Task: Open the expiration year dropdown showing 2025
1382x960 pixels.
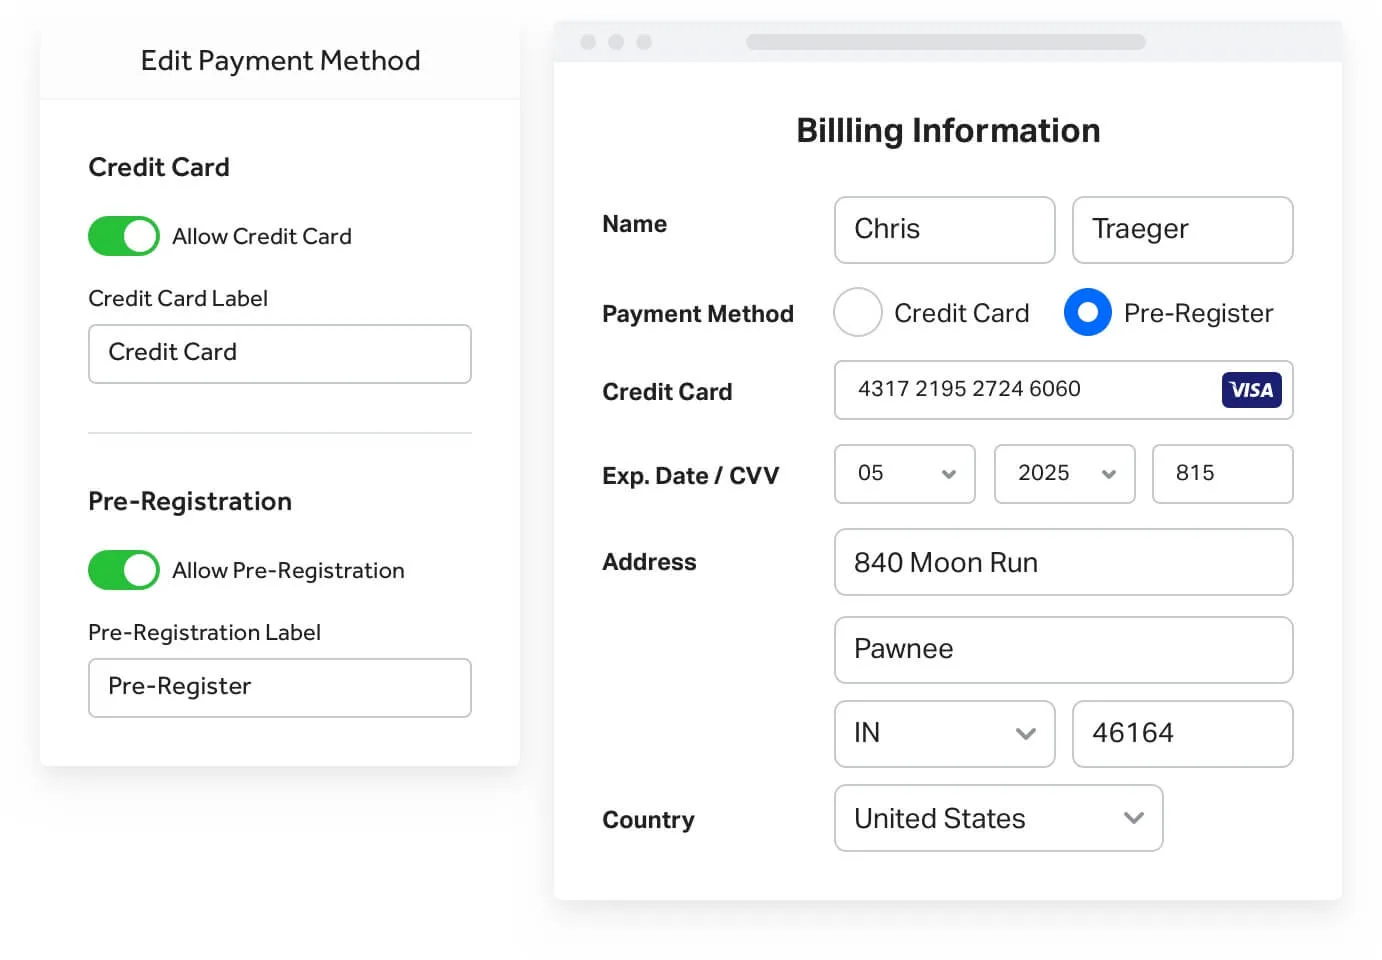Action: point(1064,474)
